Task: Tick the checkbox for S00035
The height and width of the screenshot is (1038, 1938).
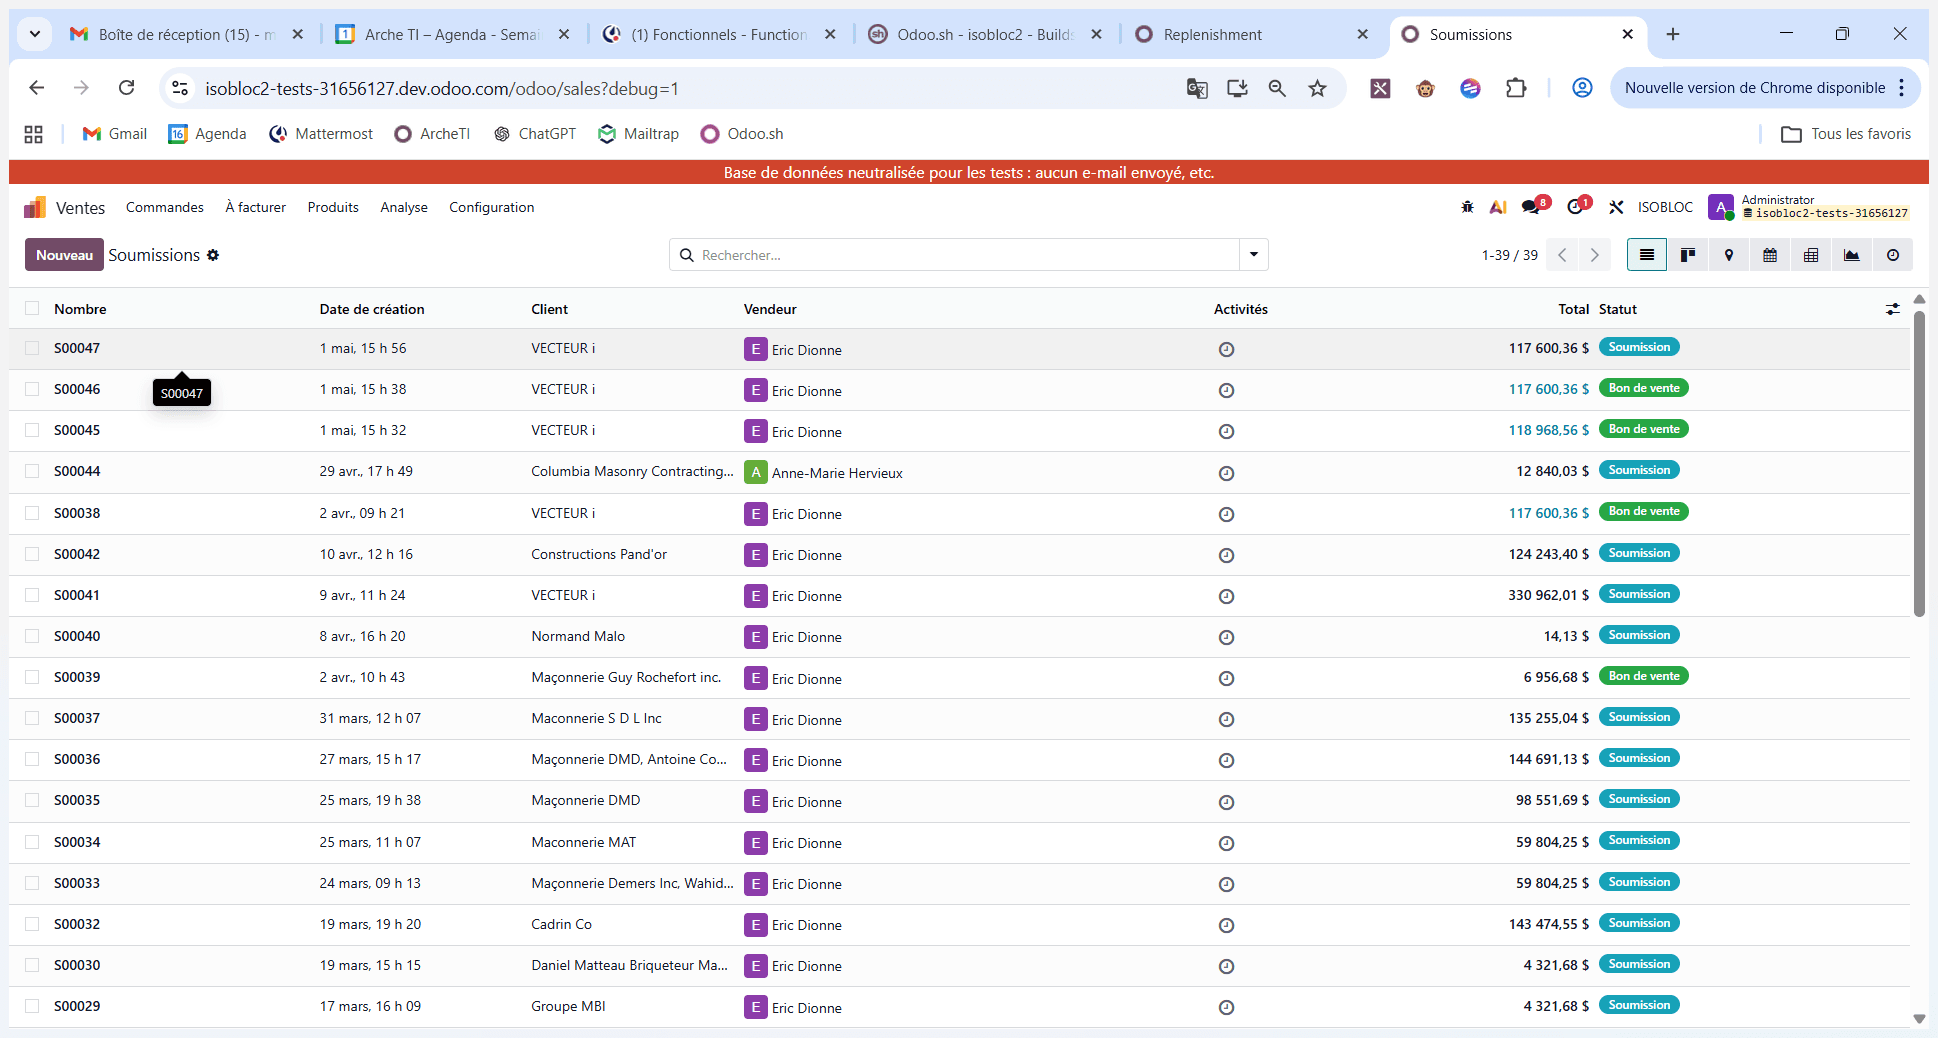Action: coord(32,800)
